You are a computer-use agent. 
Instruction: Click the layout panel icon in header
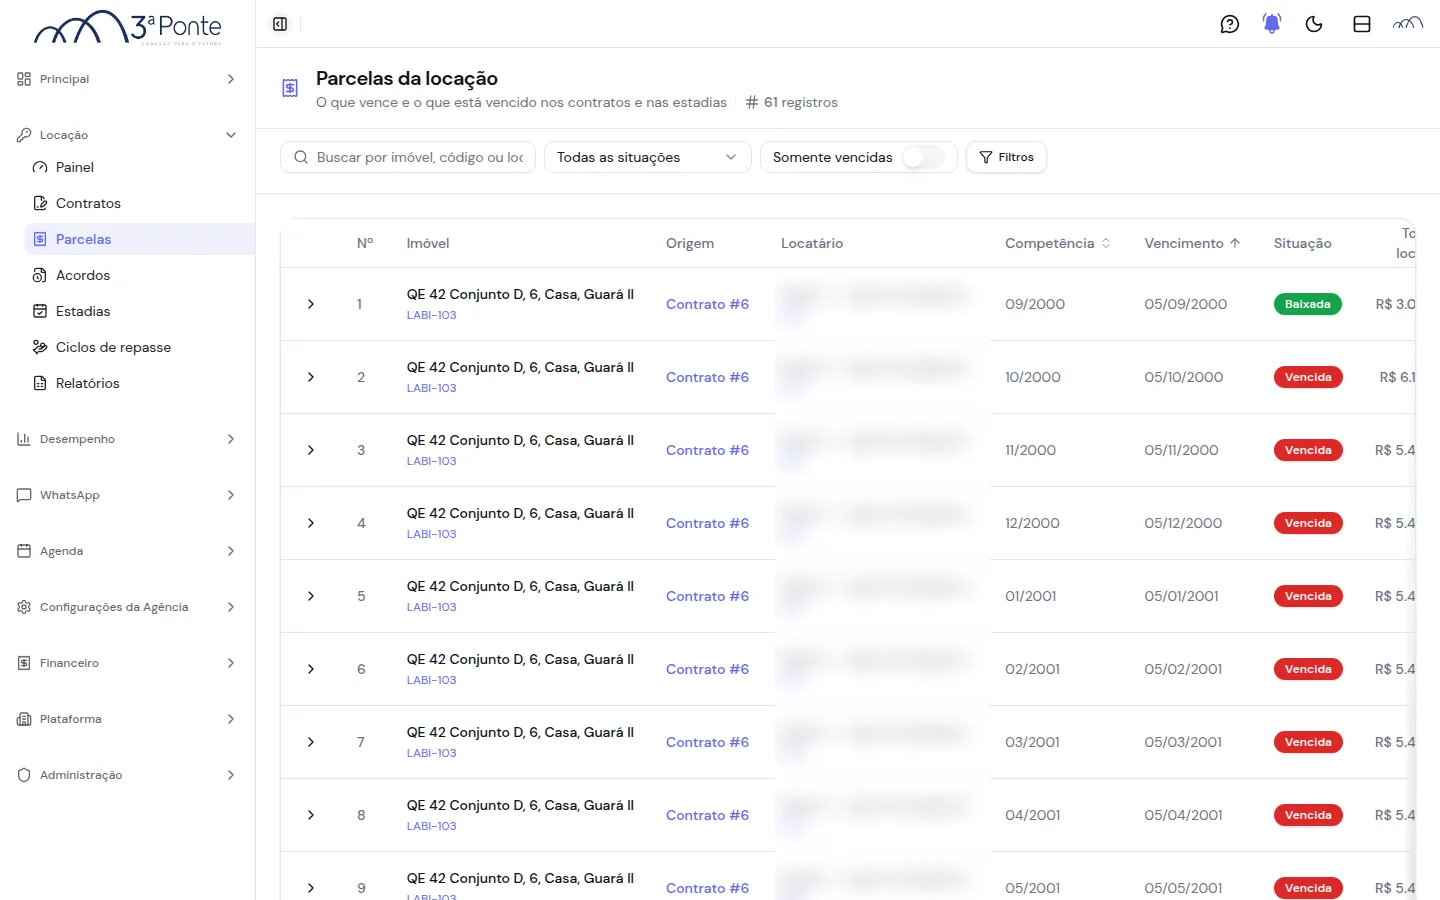1362,24
